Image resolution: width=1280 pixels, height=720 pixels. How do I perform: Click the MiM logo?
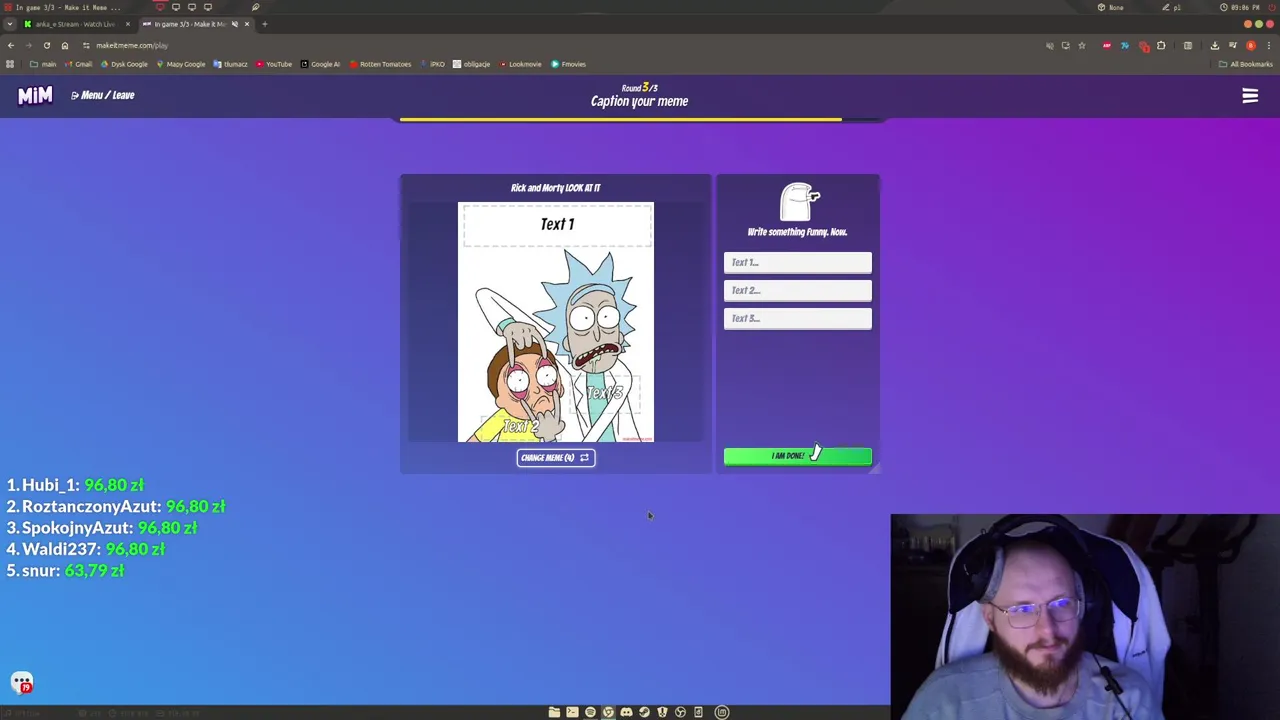pyautogui.click(x=35, y=95)
